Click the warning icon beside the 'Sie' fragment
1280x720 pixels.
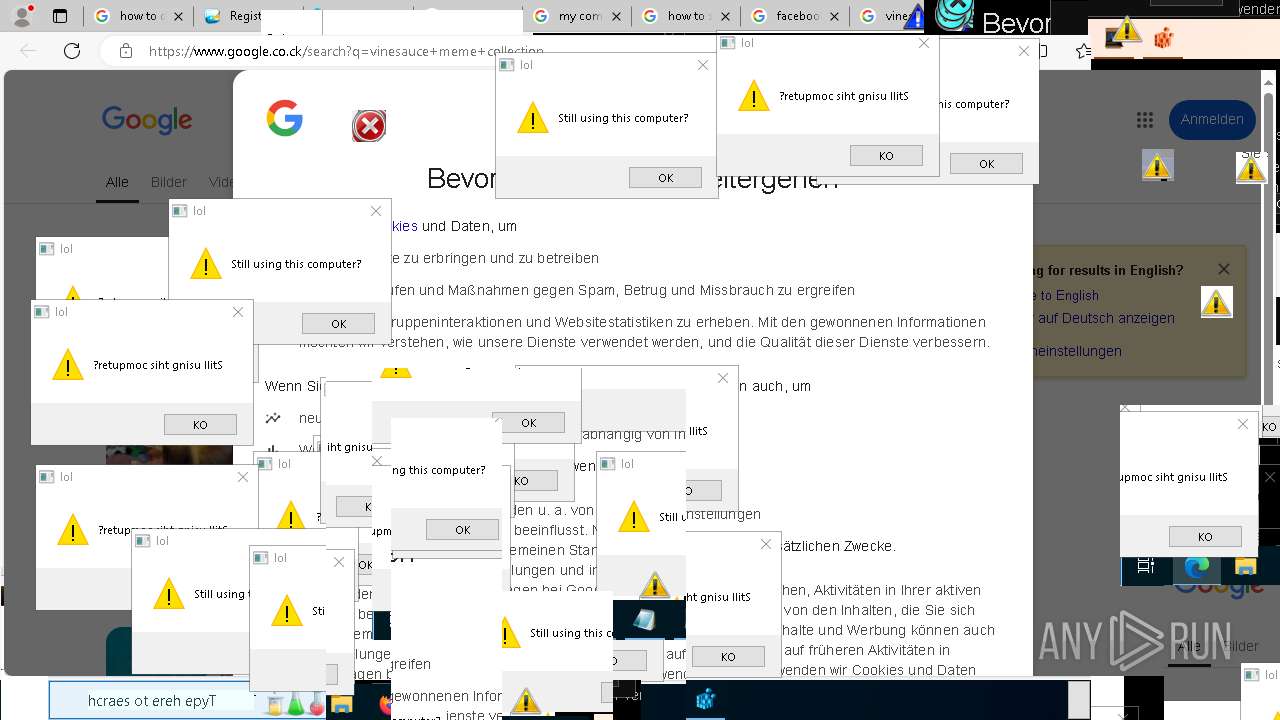coord(1251,168)
